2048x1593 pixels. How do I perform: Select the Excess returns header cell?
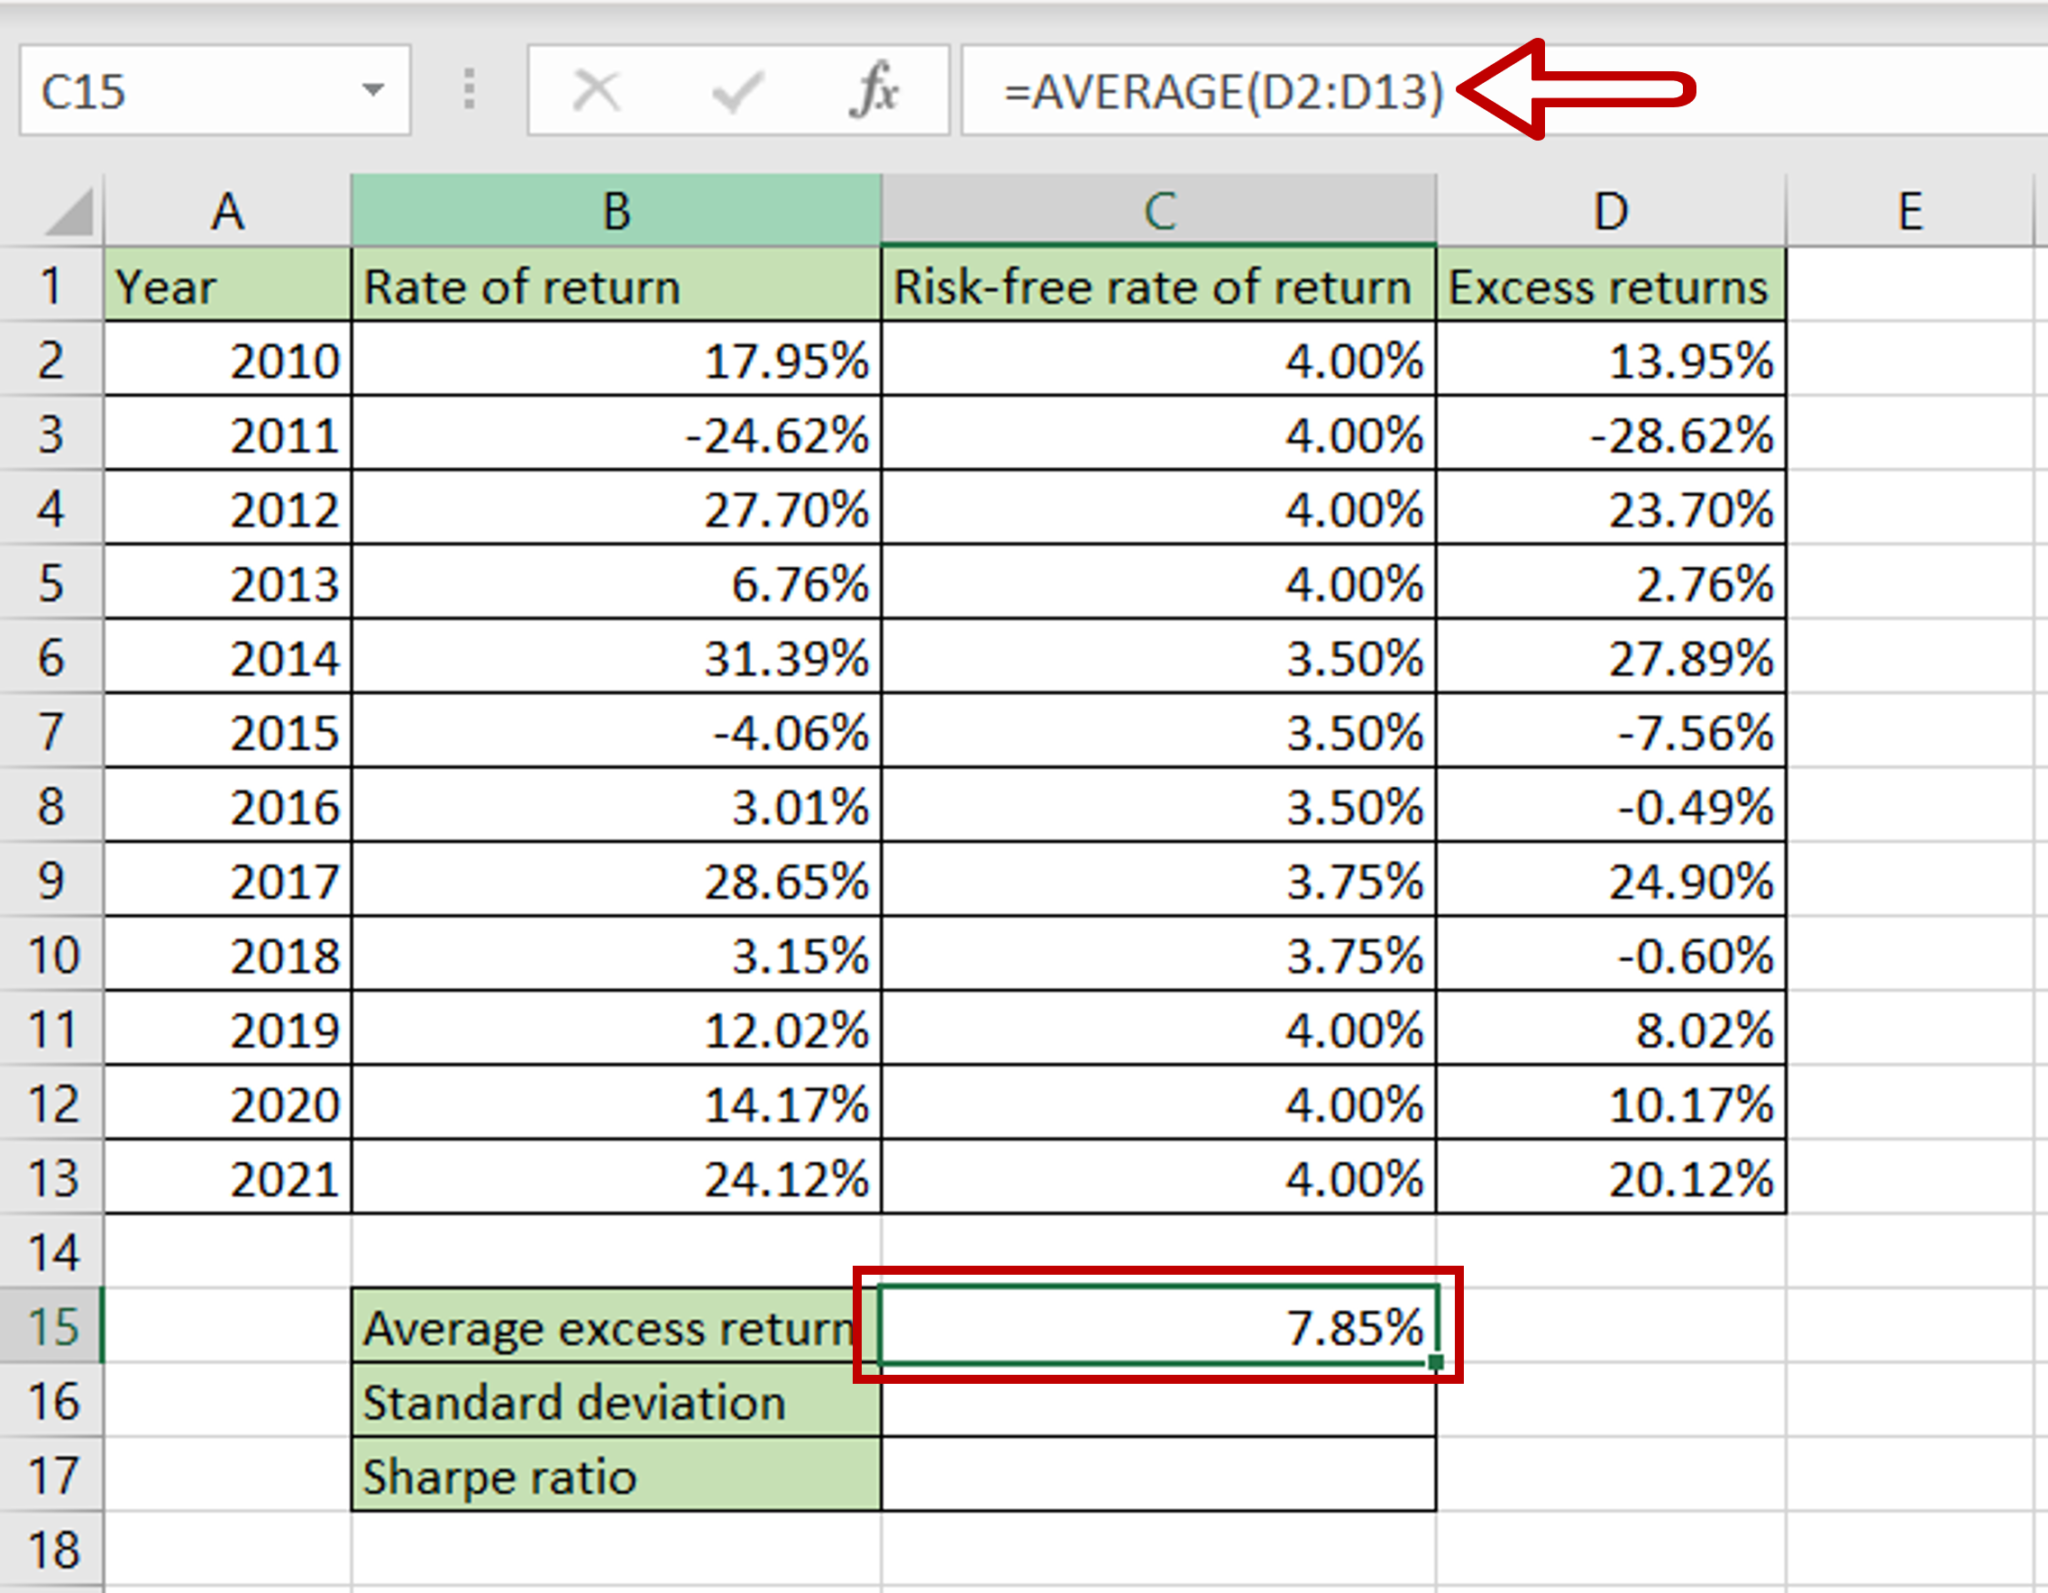(x=1610, y=287)
